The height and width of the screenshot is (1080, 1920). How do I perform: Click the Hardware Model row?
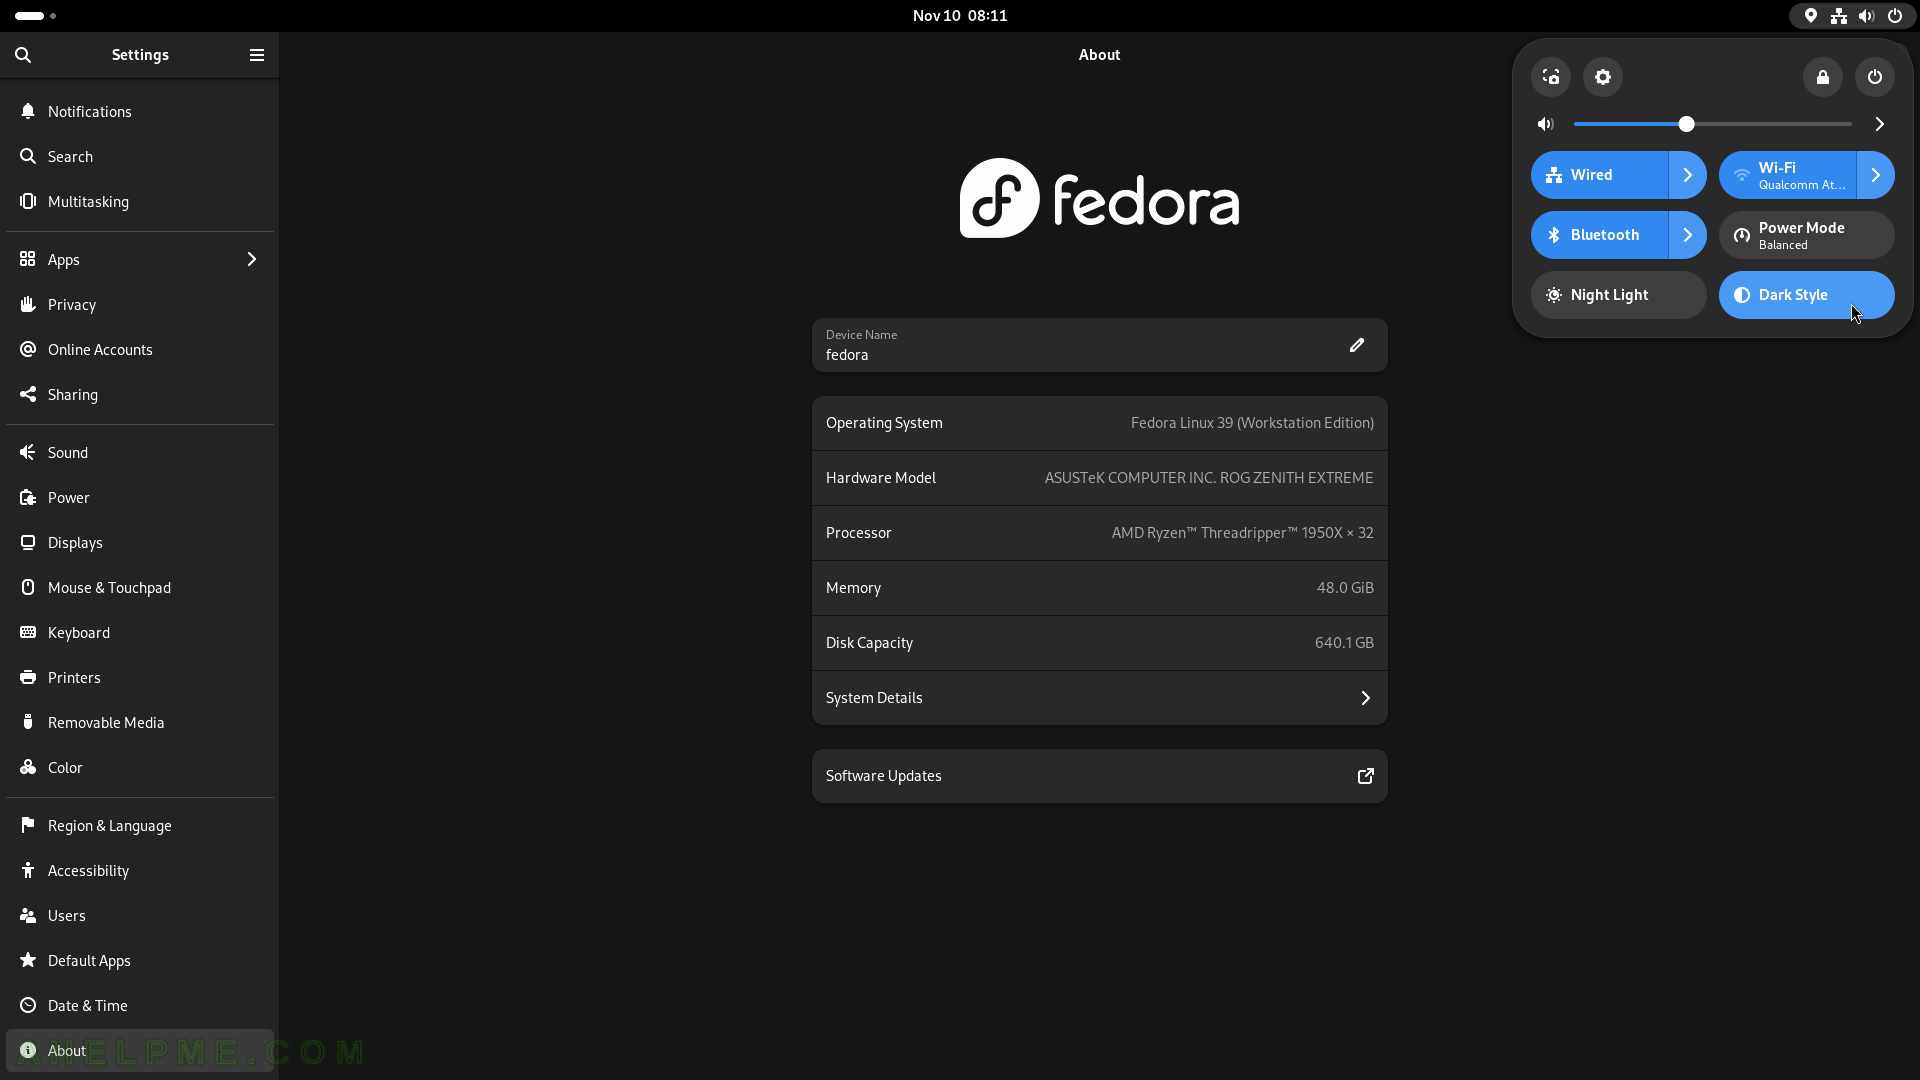(1100, 478)
